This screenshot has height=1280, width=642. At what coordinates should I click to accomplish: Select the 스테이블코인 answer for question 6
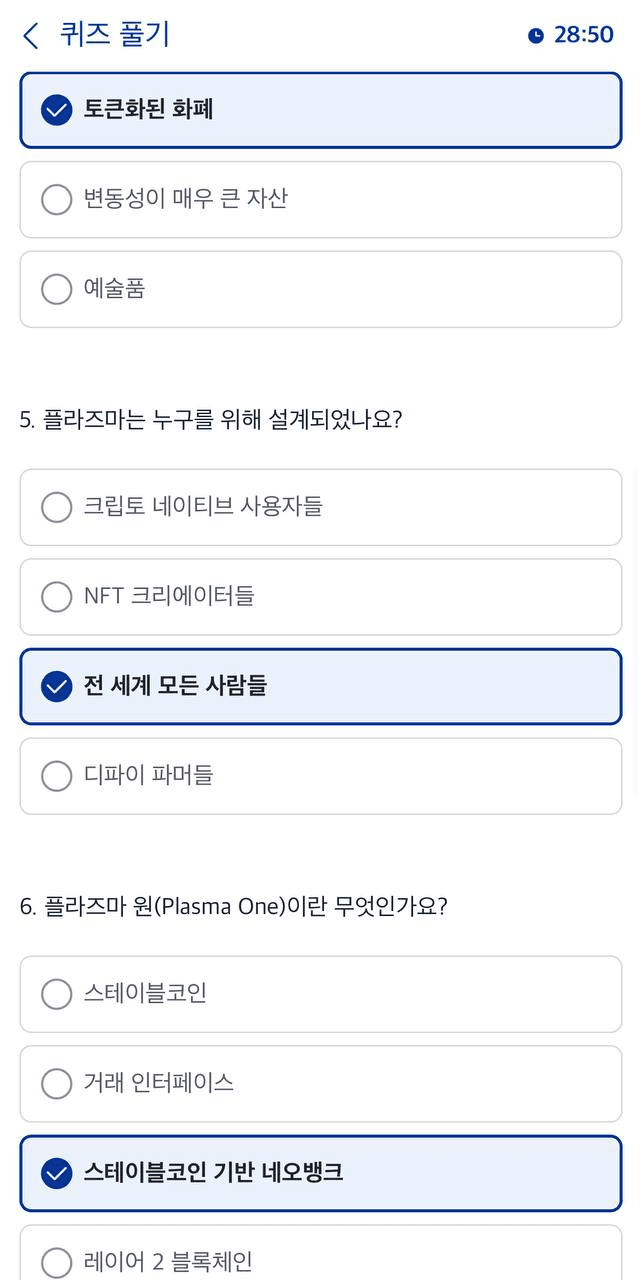[x=321, y=994]
